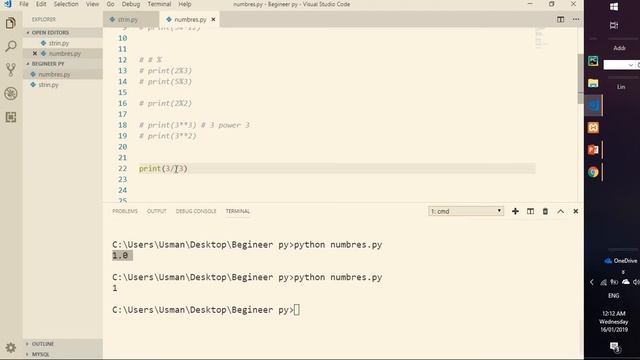Viewport: 640px width, 360px height.
Task: Create a new terminal with plus icon
Action: [x=515, y=211]
